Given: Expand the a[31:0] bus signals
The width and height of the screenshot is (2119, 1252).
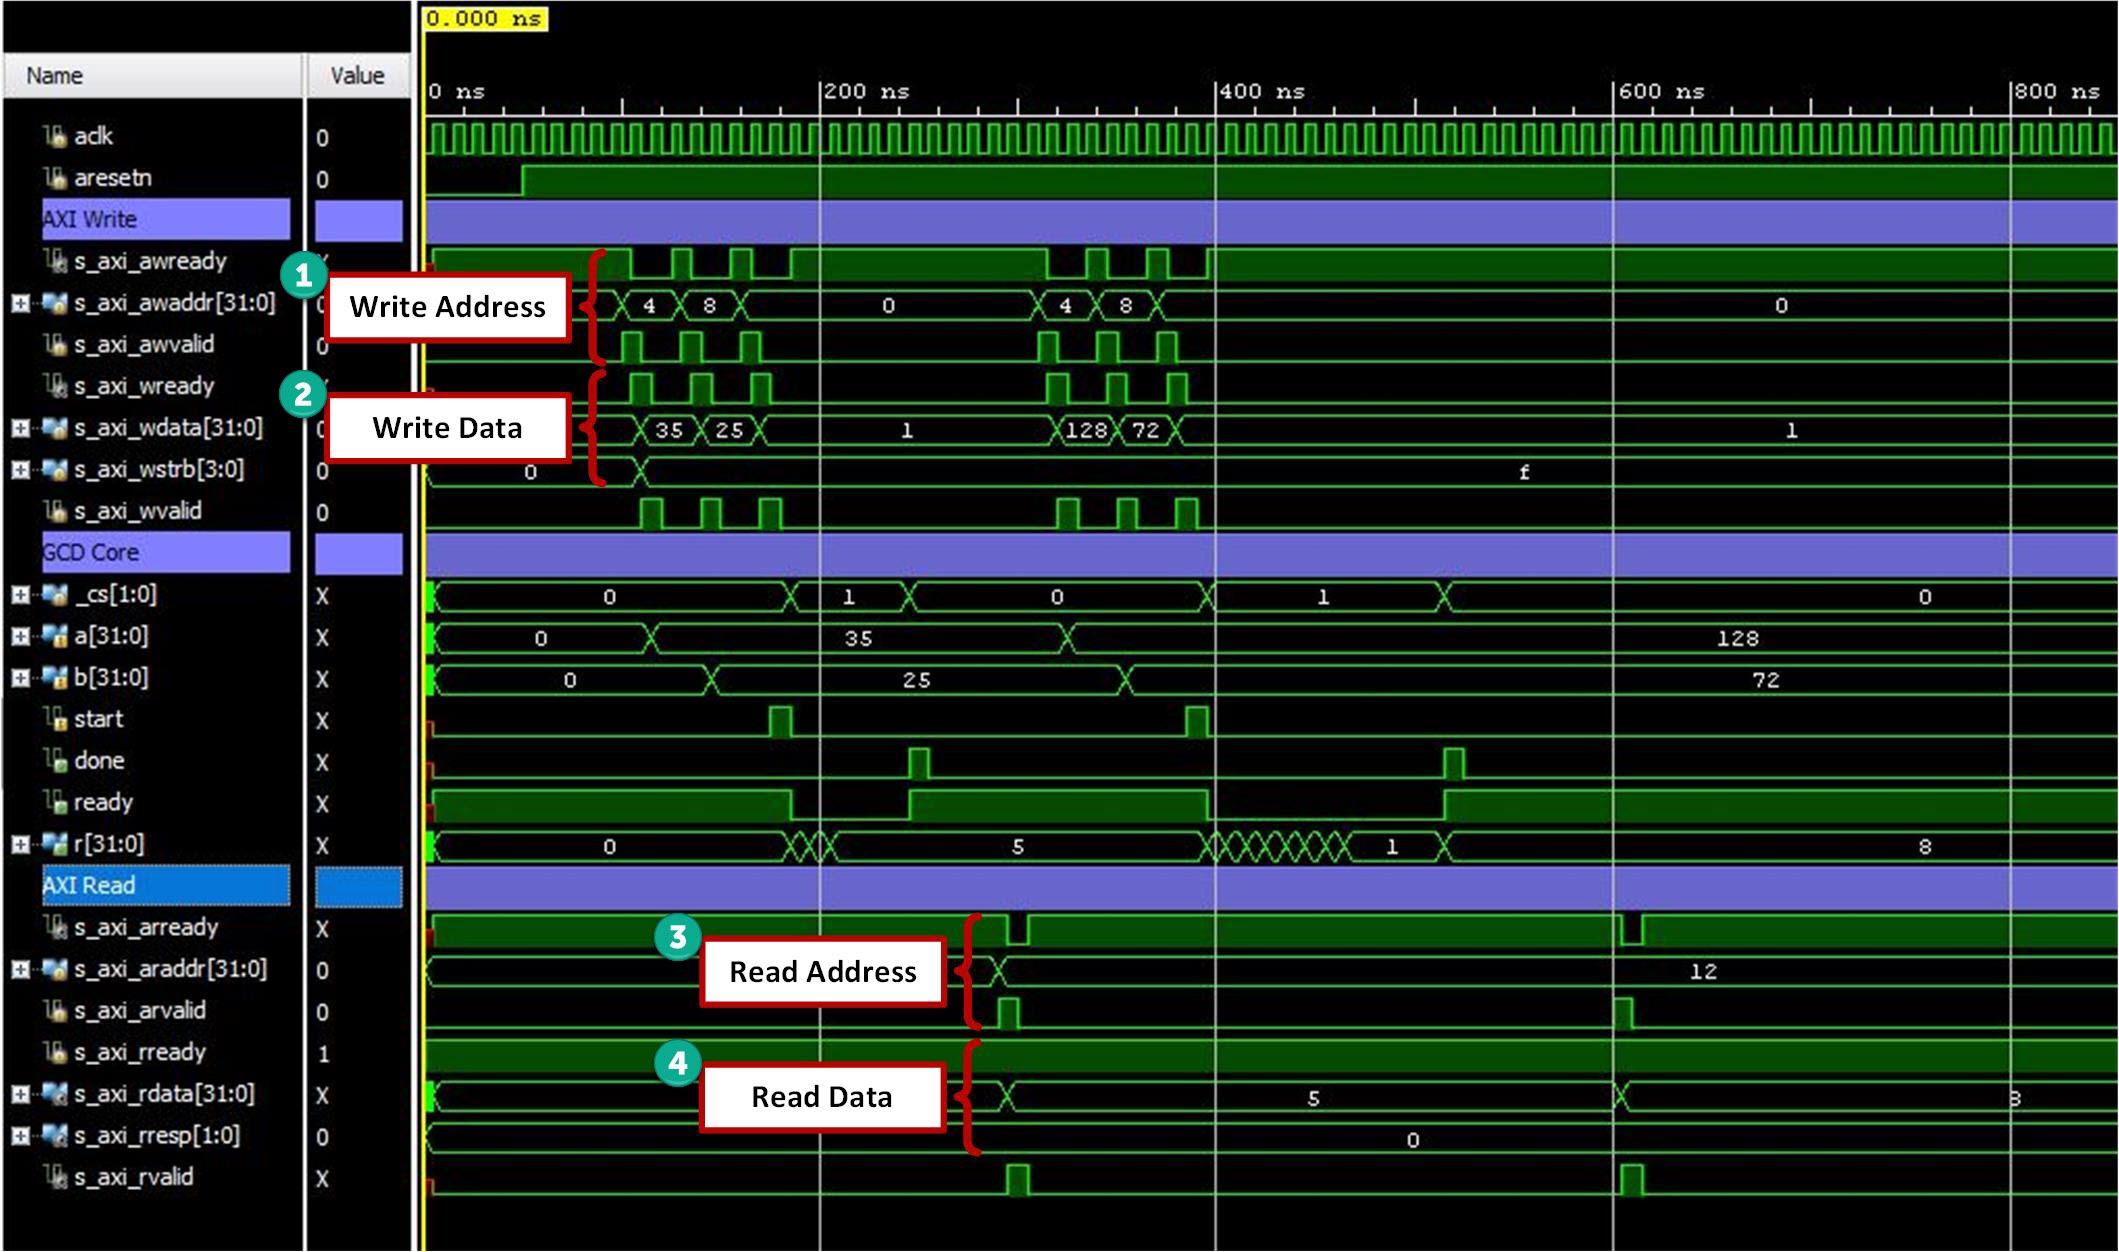Looking at the screenshot, I should point(20,636).
